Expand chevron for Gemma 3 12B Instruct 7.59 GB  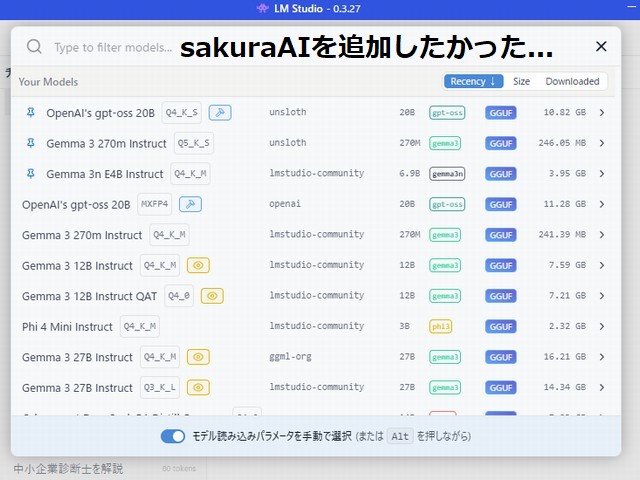point(602,265)
